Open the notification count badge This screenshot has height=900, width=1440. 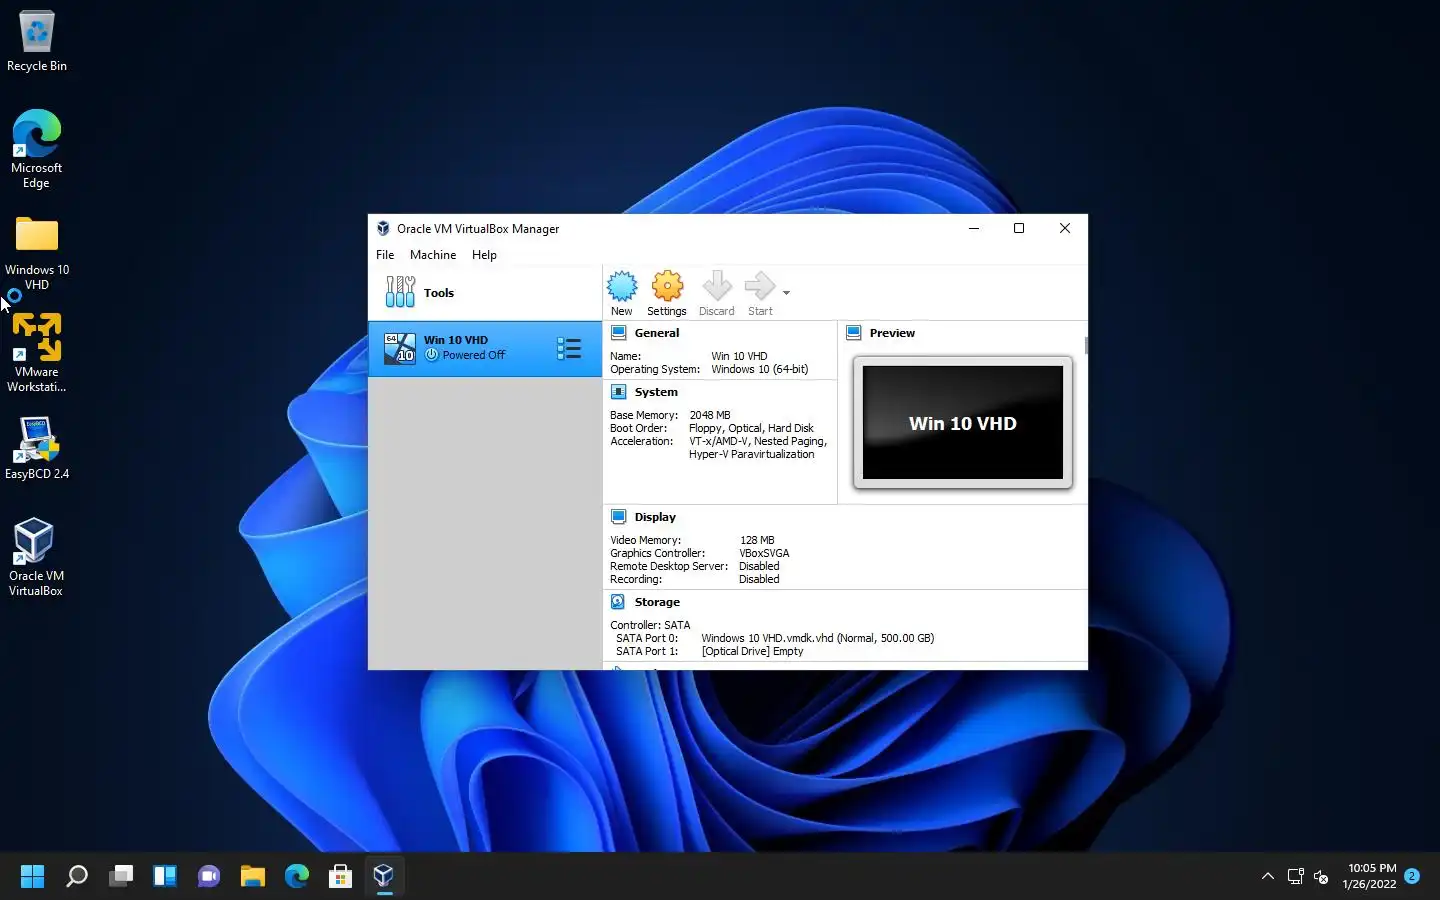[x=1412, y=876]
